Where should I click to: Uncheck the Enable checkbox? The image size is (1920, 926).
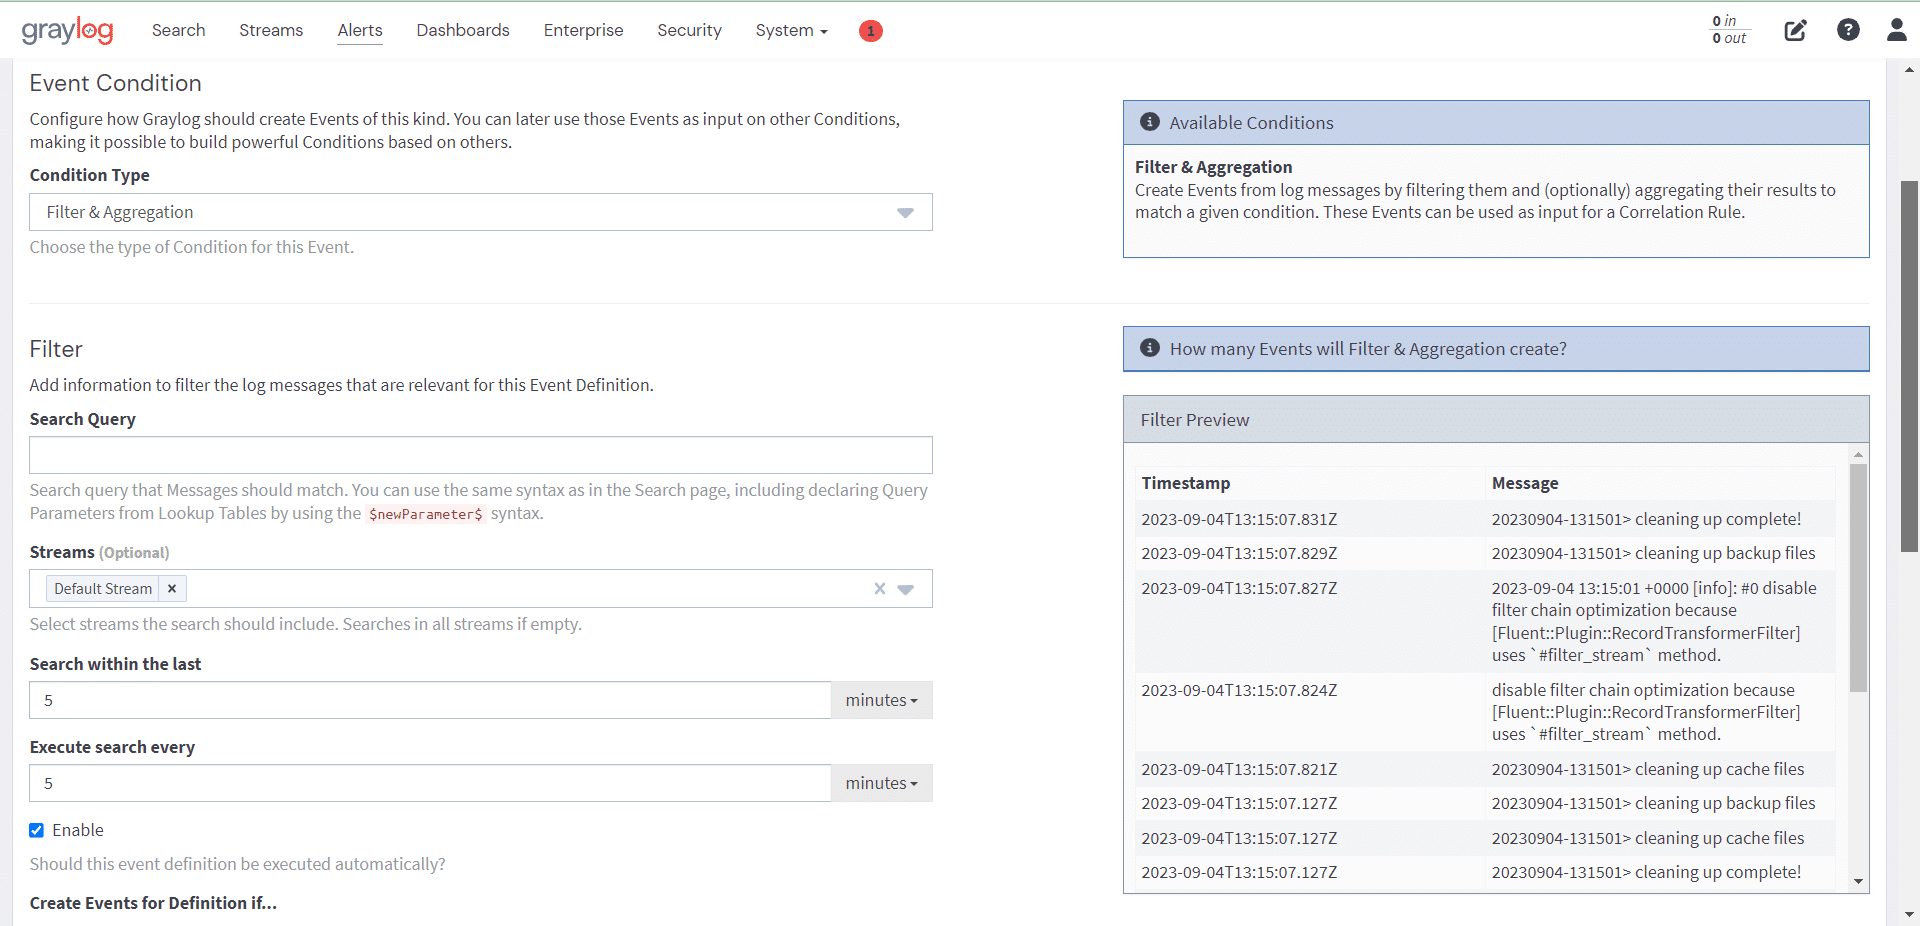pos(37,830)
